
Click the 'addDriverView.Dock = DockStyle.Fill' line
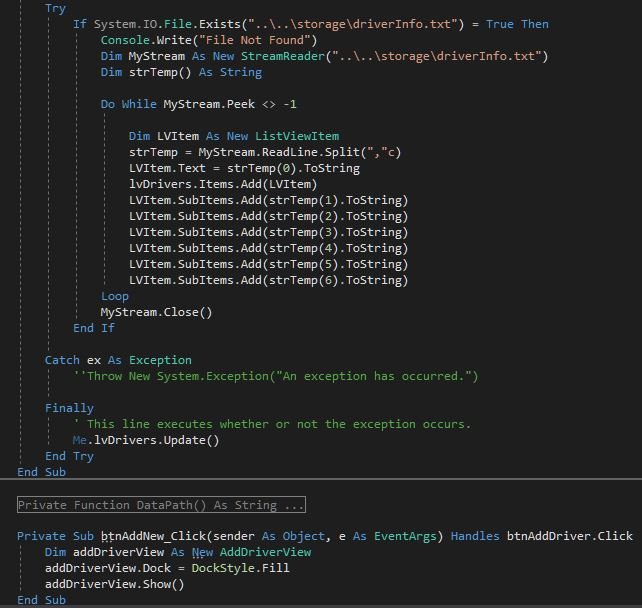pos(167,568)
